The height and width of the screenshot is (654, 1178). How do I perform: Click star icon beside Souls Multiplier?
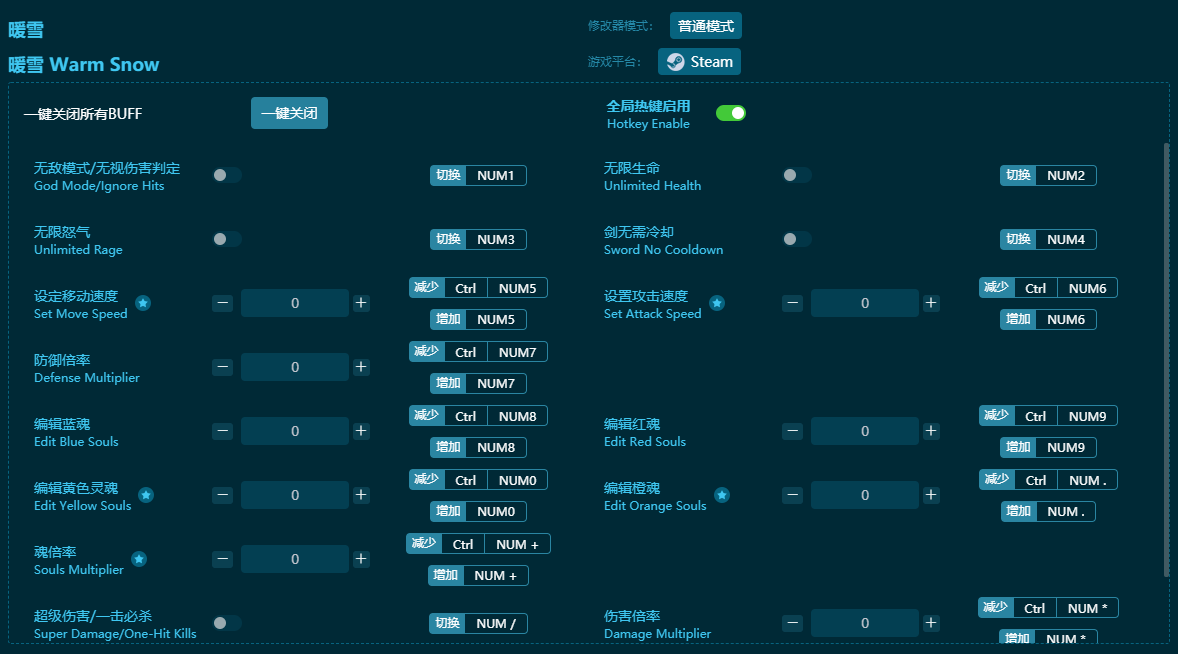(139, 559)
